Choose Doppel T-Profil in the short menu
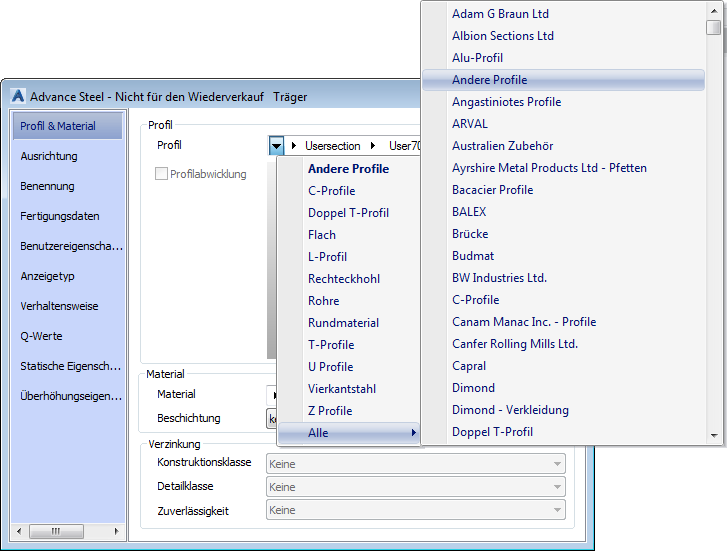 [349, 212]
